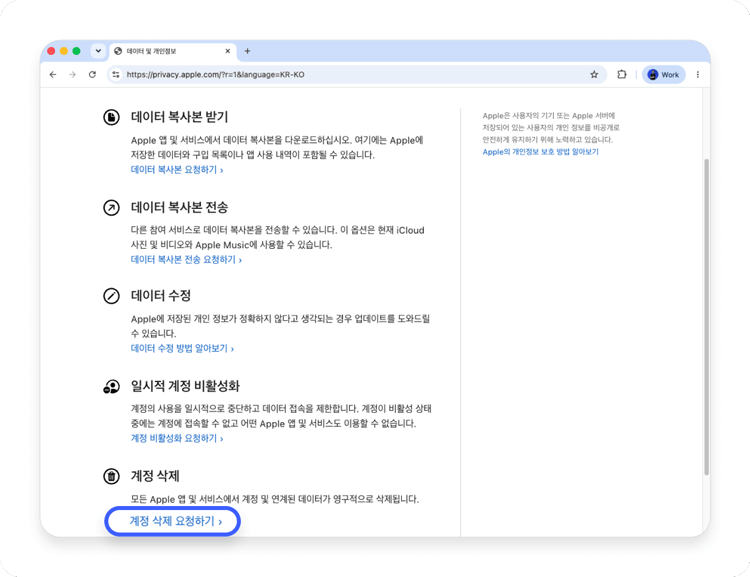
Task: Bookmark this page with the star icon
Action: click(594, 75)
